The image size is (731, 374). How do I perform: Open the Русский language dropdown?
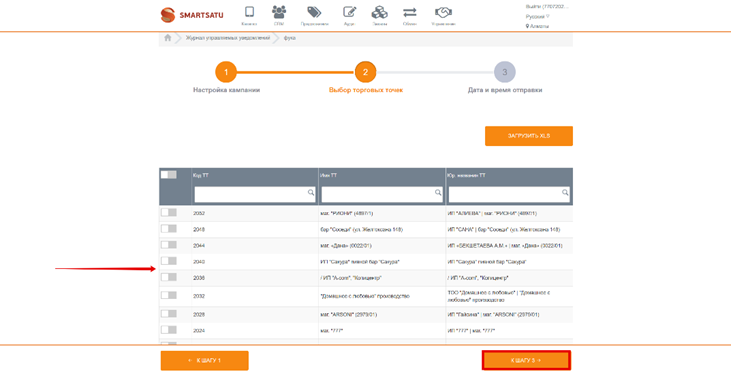coord(538,17)
